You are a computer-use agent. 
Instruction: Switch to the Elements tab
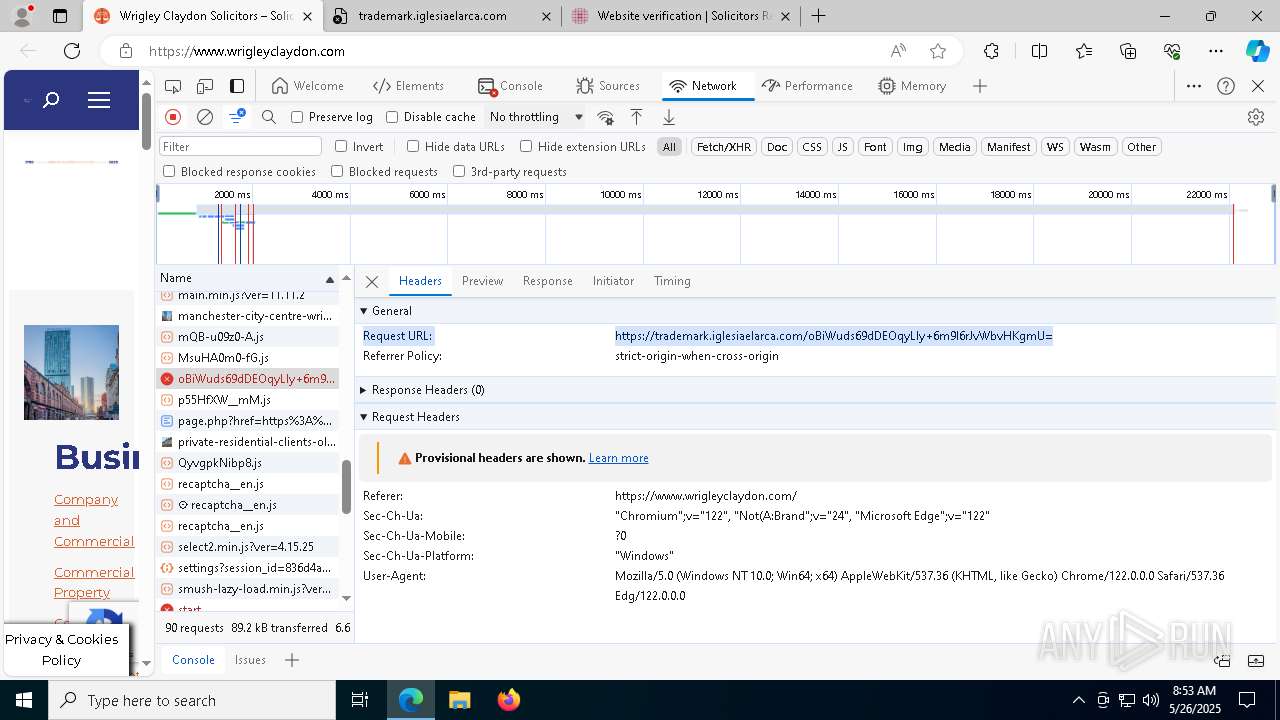click(408, 86)
